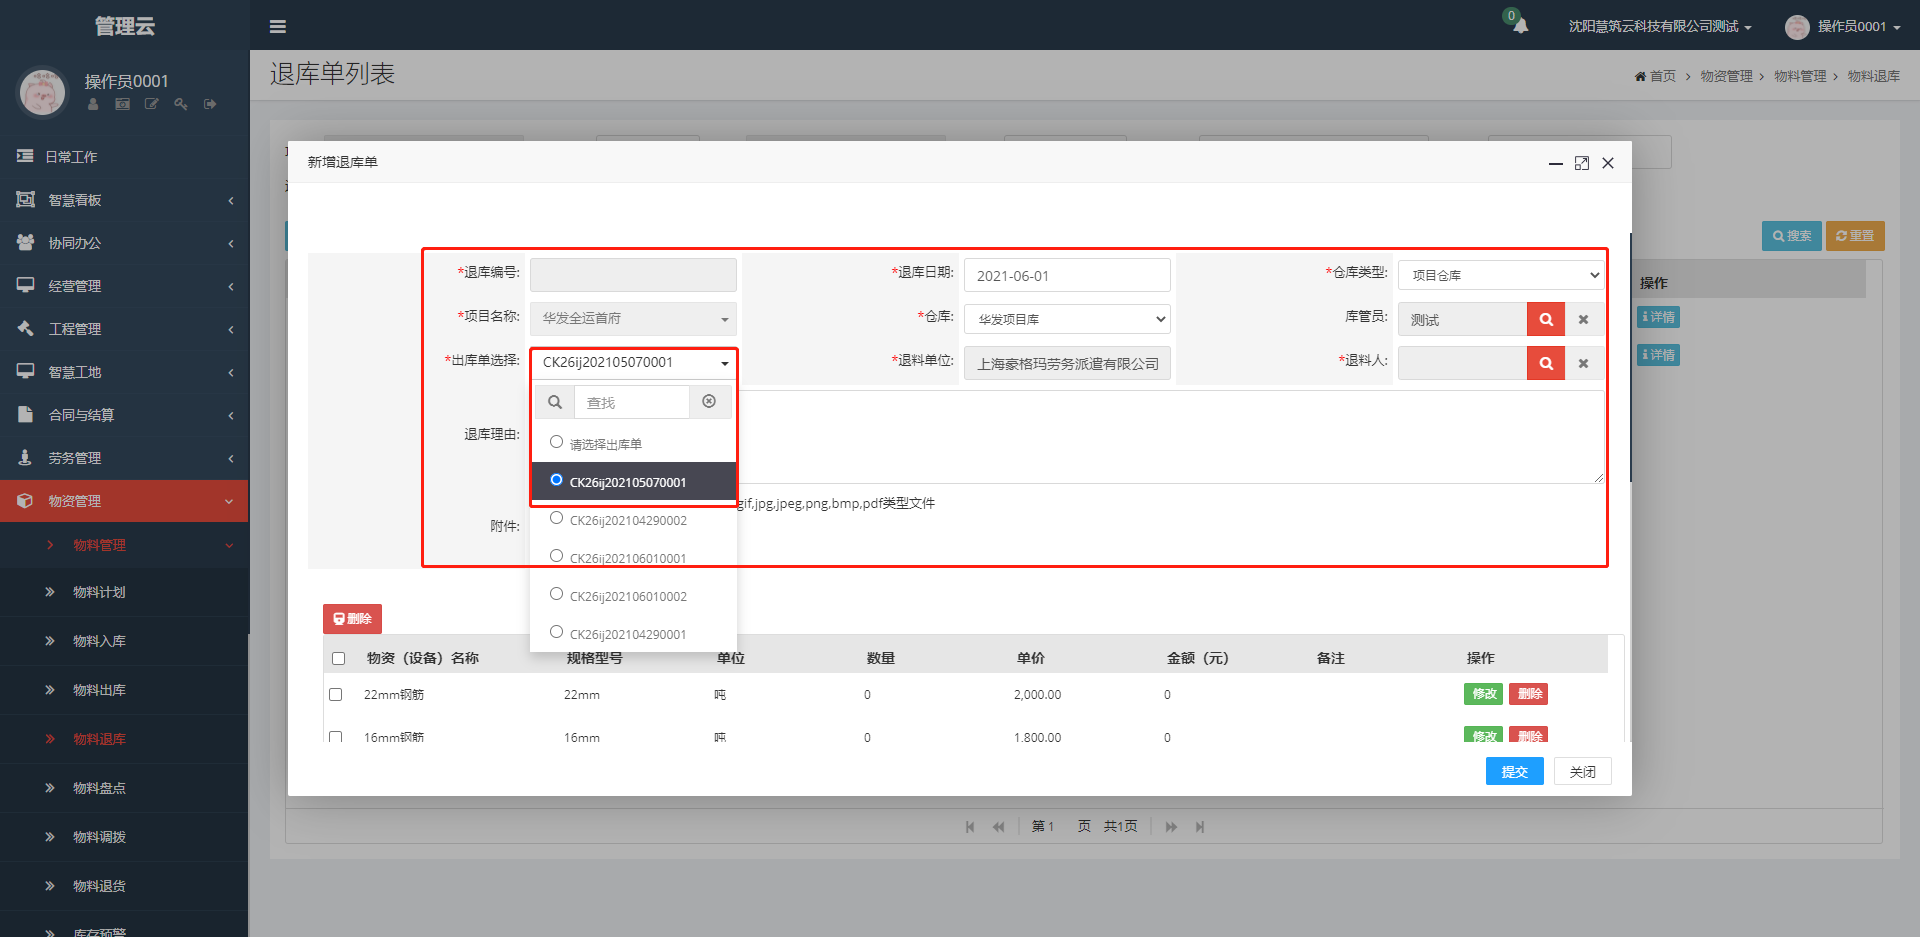
Task: Click the key password icon in sidebar
Action: 181,104
